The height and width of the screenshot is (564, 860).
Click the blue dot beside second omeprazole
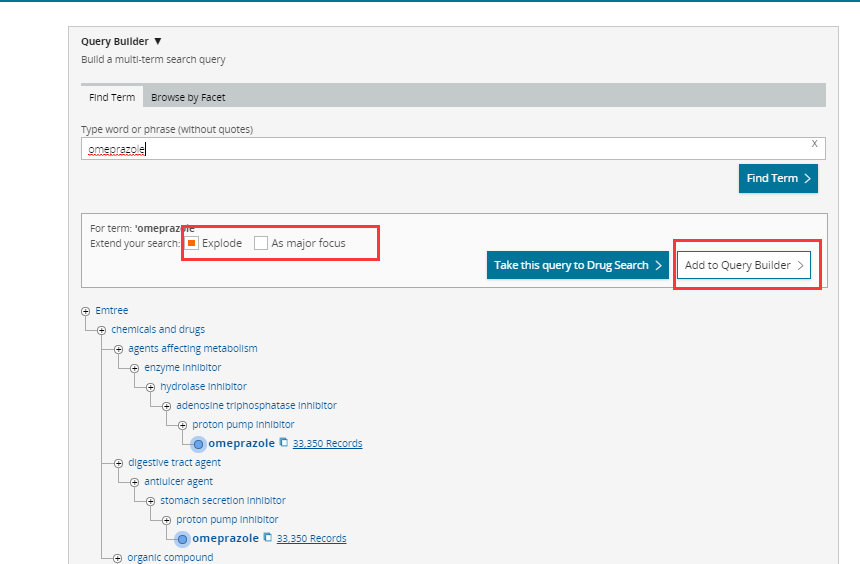tap(182, 539)
